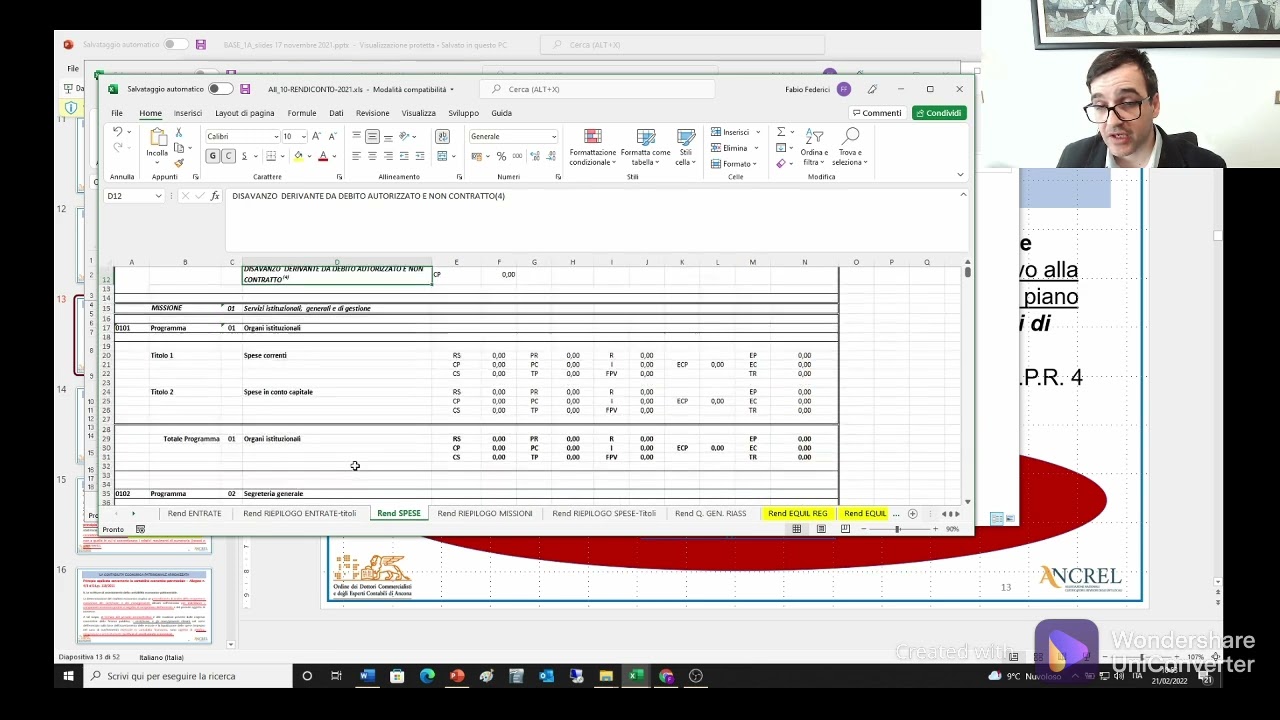
Task: Align cell text to the left
Action: (x=356, y=156)
